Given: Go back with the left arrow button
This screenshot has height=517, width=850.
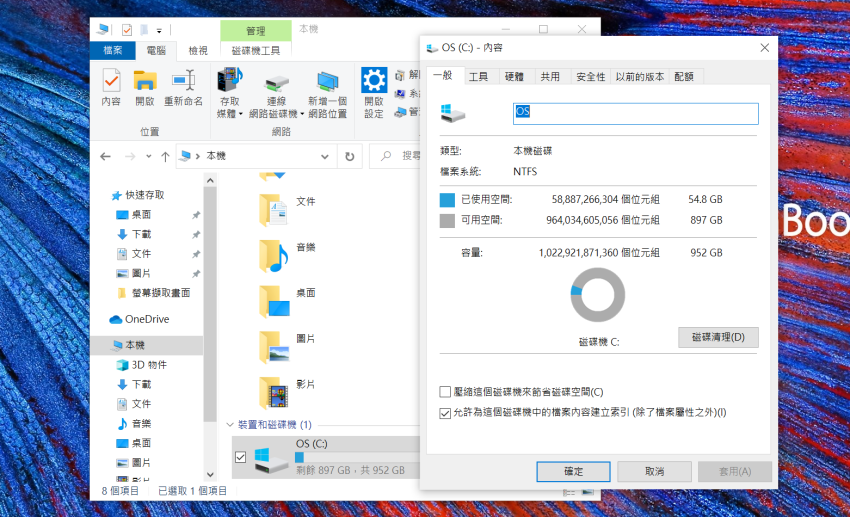Looking at the screenshot, I should (106, 157).
